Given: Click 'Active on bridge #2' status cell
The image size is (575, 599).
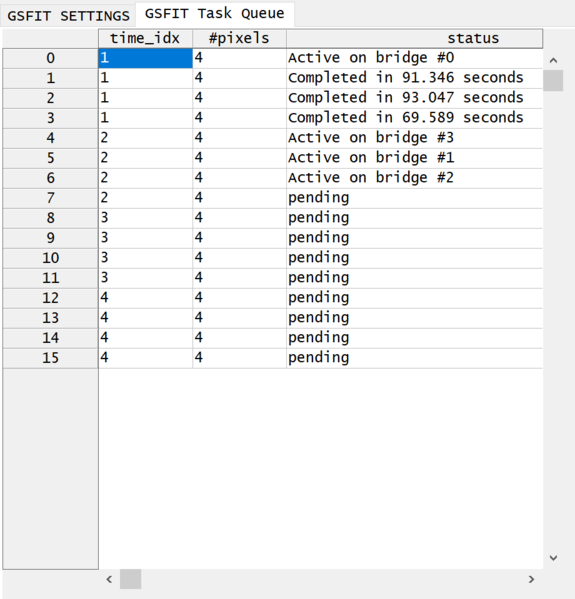Looking at the screenshot, I should (x=415, y=178).
